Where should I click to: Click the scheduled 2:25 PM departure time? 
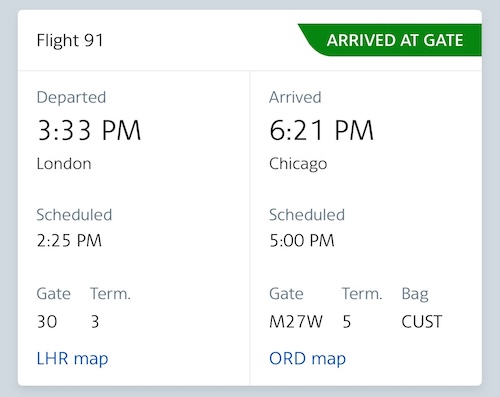69,241
